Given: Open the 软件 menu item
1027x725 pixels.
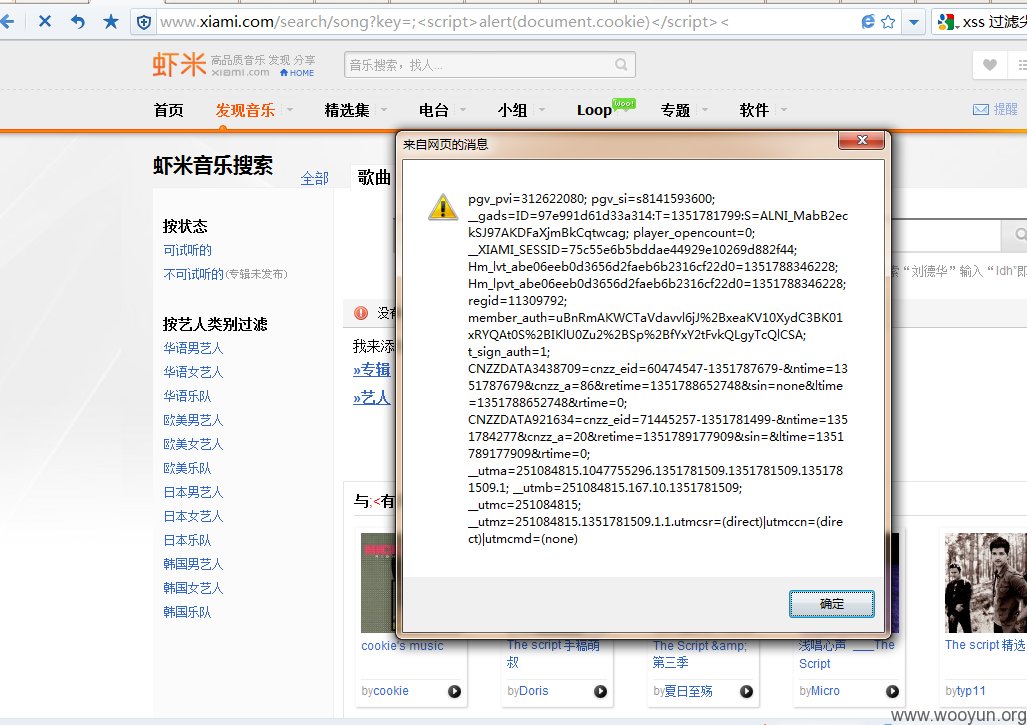Looking at the screenshot, I should [x=754, y=110].
